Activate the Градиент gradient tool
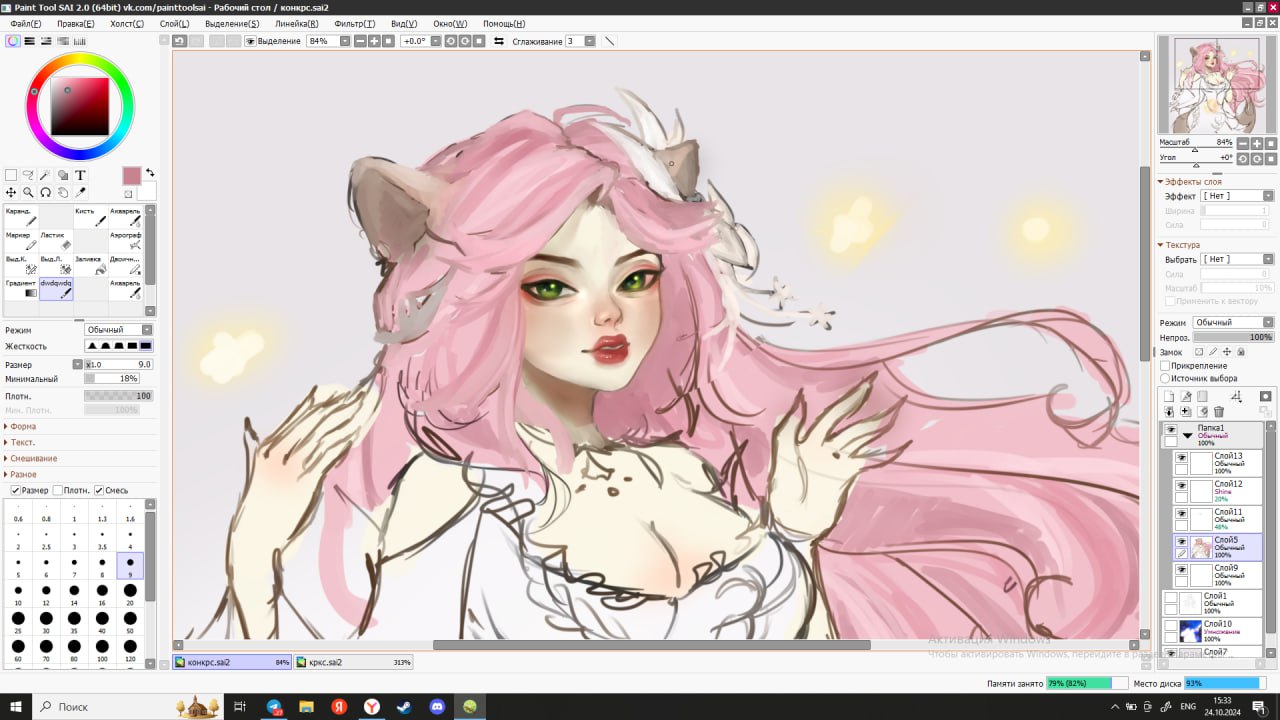Screen dimensions: 1280x720 [22, 289]
